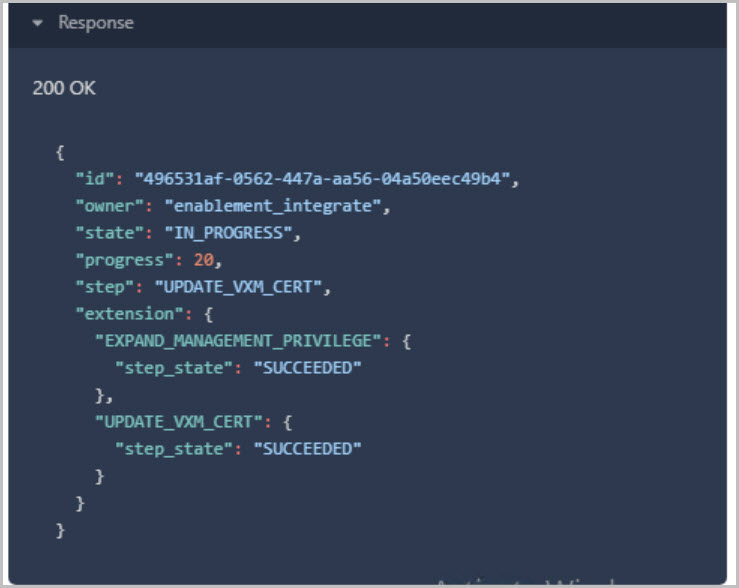Viewport: 739px width, 588px height.
Task: Click the Response header label
Action: (96, 23)
